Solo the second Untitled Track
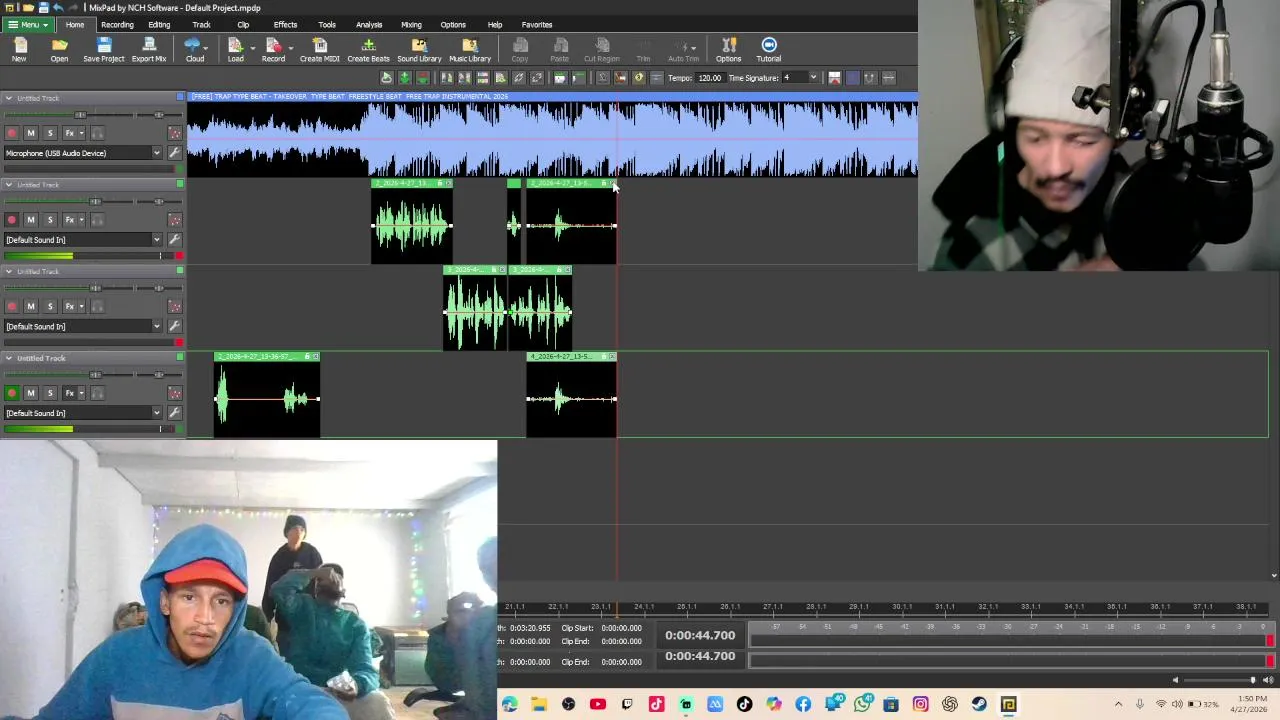Image resolution: width=1280 pixels, height=720 pixels. click(50, 220)
